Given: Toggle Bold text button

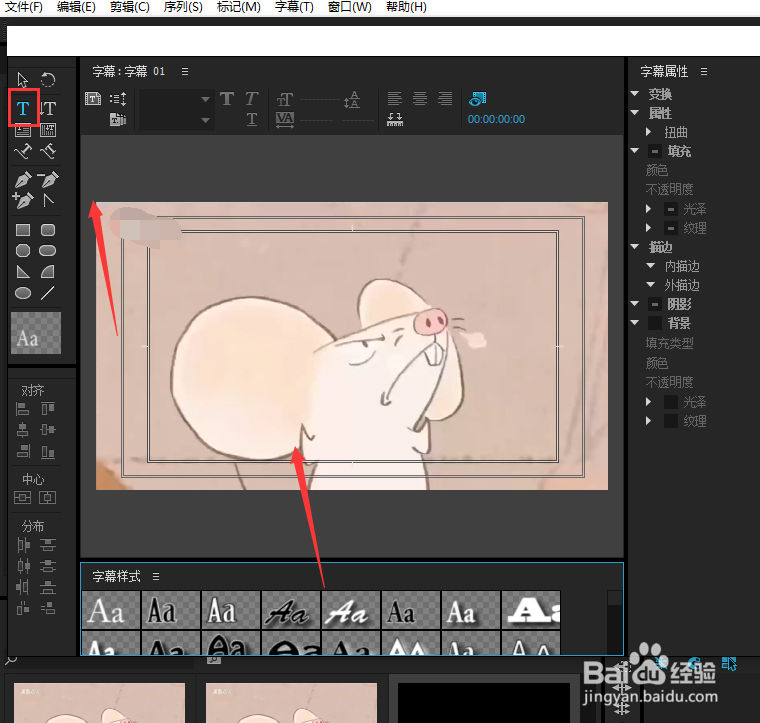Looking at the screenshot, I should click(x=227, y=99).
